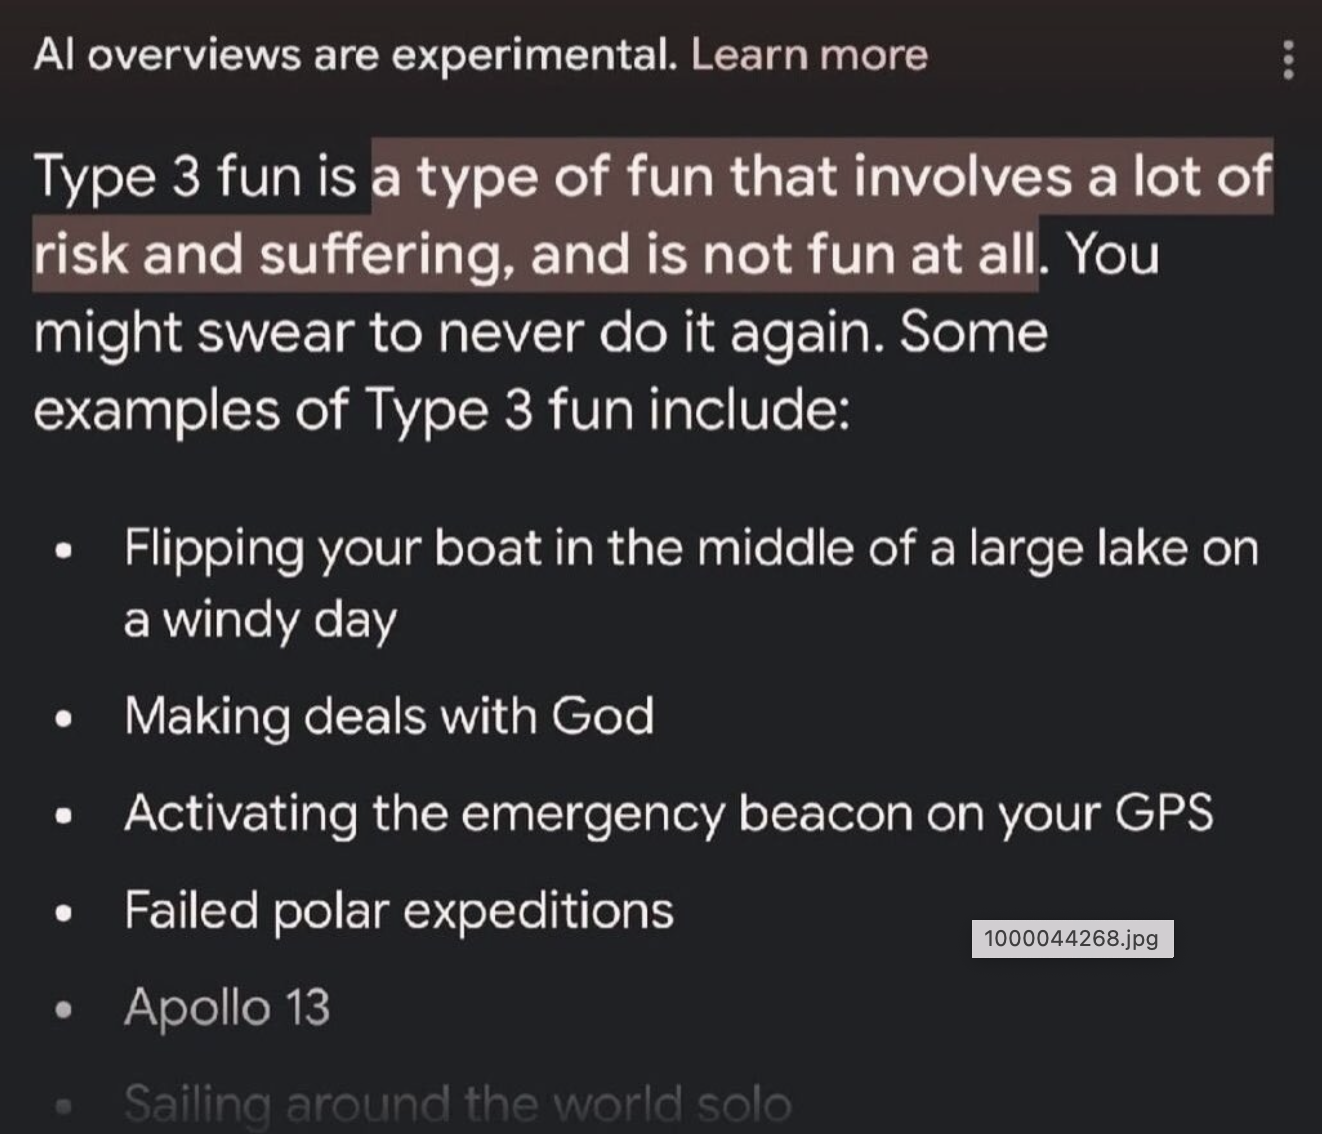Viewport: 1322px width, 1134px height.
Task: Click the bullet beside "Apollo 13"
Action: (65, 1010)
